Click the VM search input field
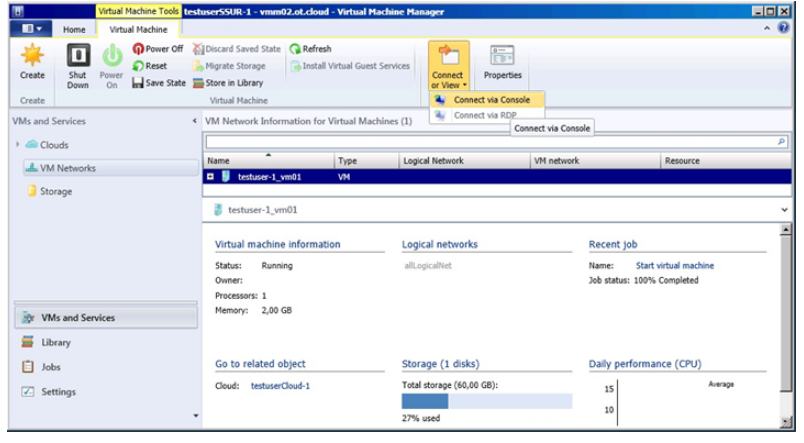The image size is (804, 443). tap(490, 143)
